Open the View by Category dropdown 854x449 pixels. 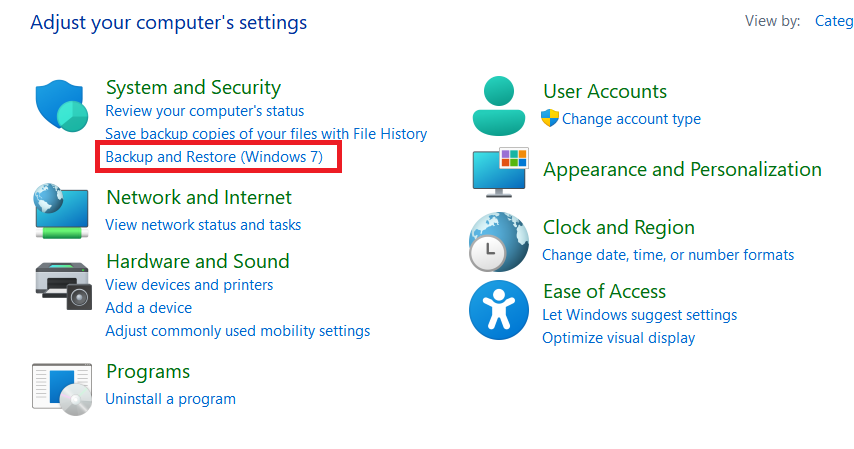(834, 21)
